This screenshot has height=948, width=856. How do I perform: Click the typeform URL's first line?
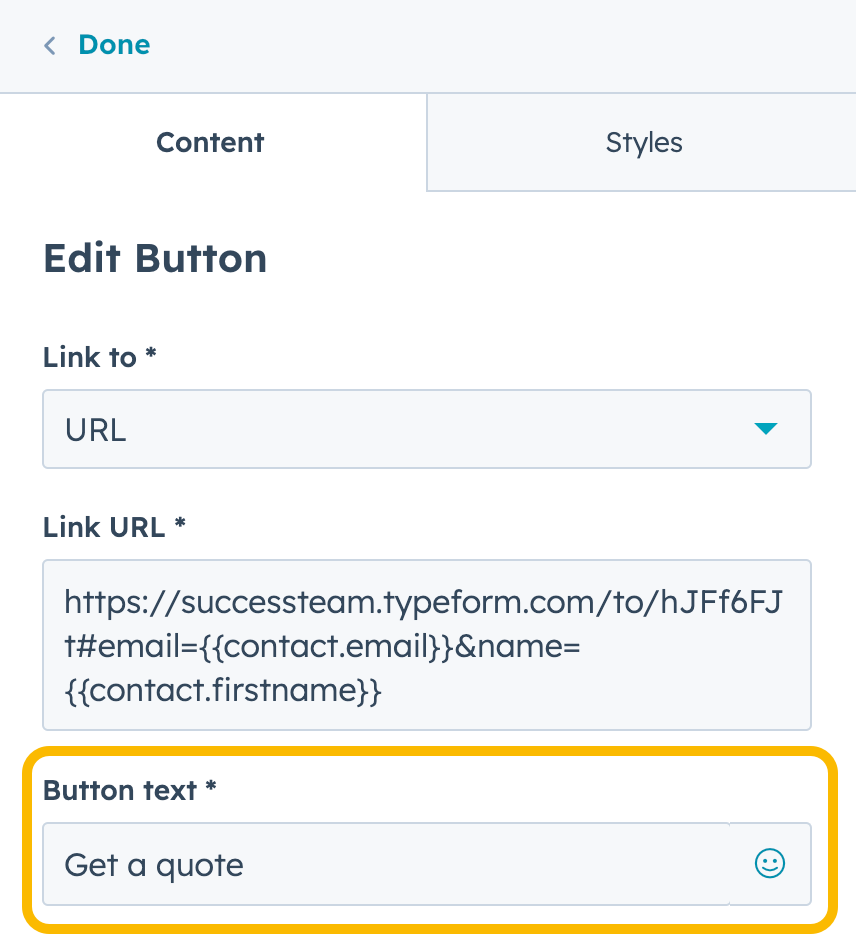tap(426, 602)
